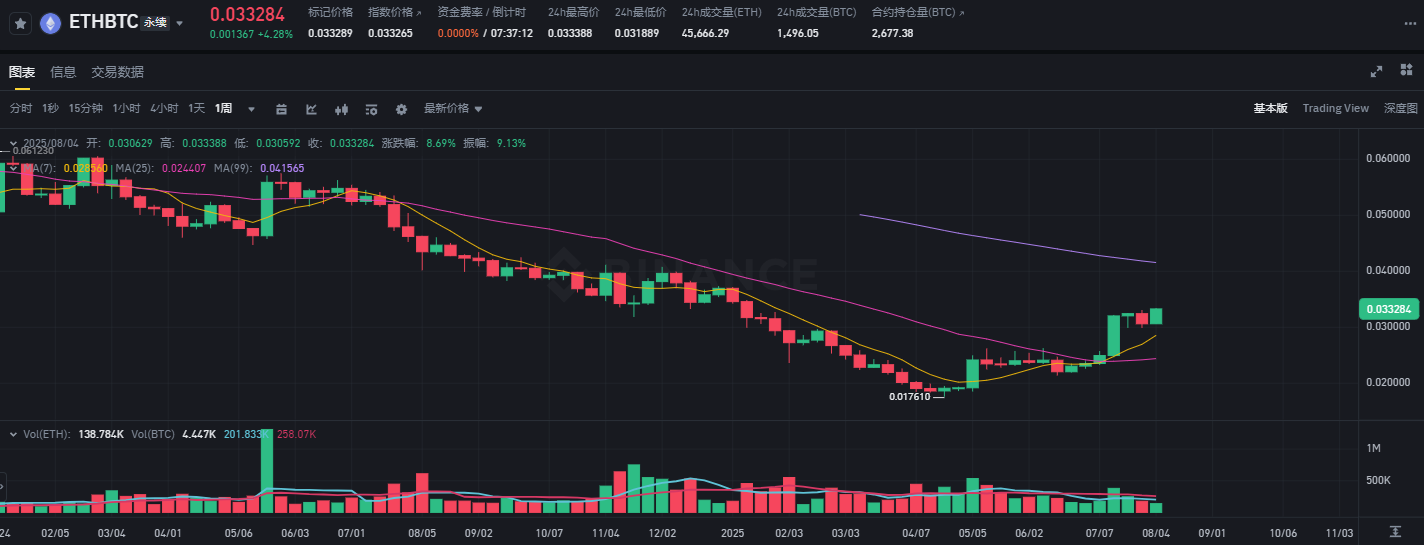Viewport: 1424px width, 545px height.
Task: Expand more time intervals arrow after 1周
Action: 251,109
